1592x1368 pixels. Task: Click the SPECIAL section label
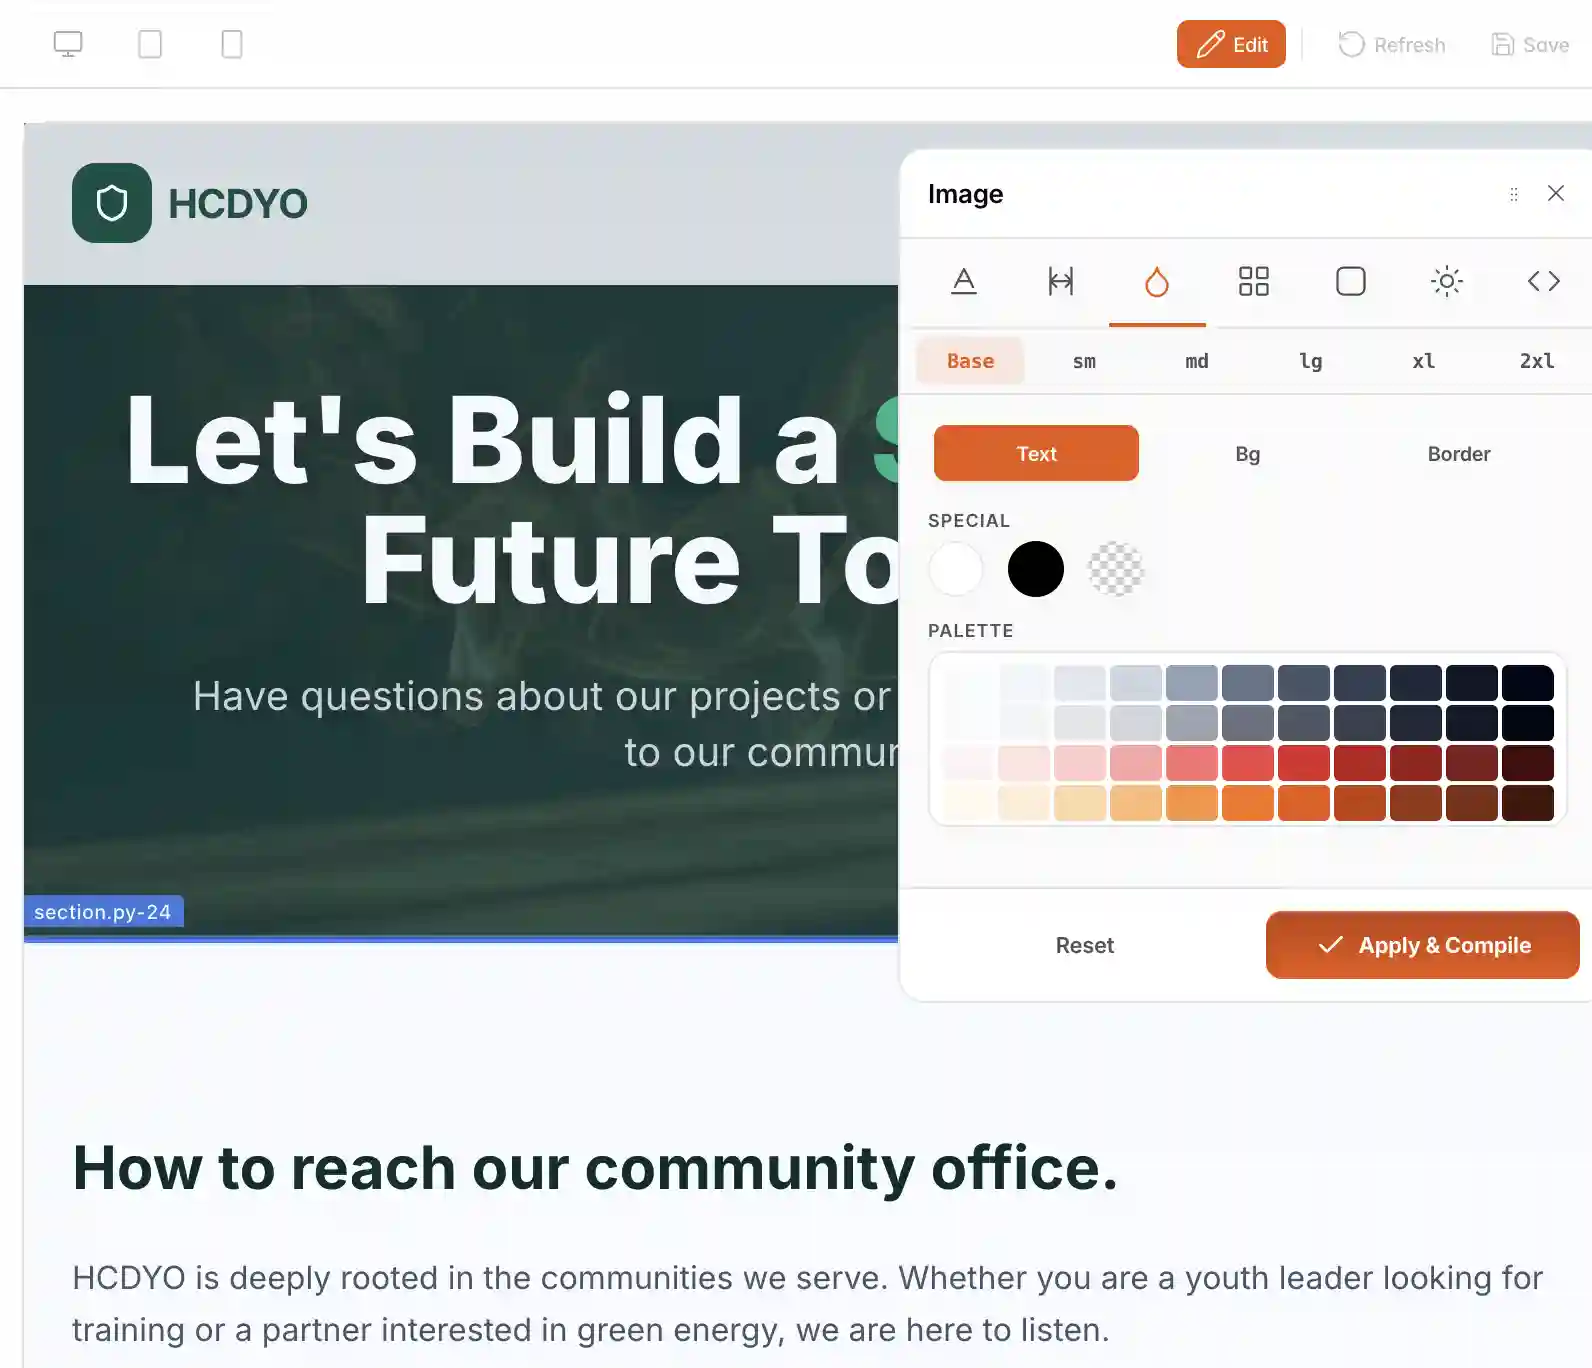pos(969,521)
